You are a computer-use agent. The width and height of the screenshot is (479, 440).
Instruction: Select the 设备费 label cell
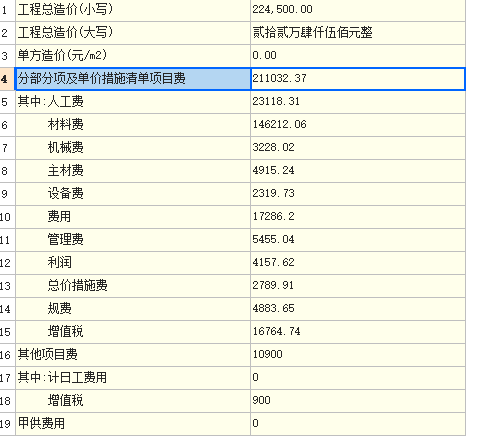click(133, 194)
